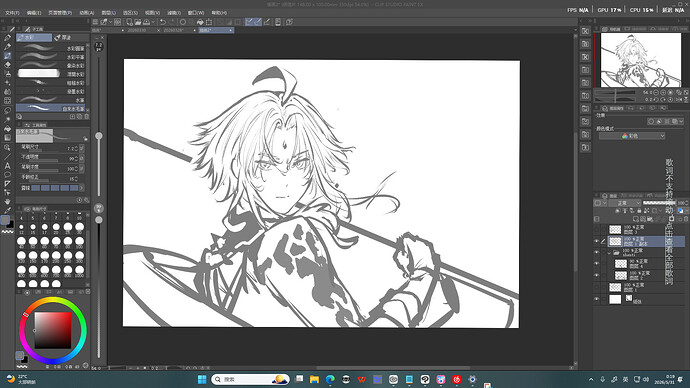The image size is (690, 388).
Task: Select the Text tool (A icon)
Action: (7, 166)
